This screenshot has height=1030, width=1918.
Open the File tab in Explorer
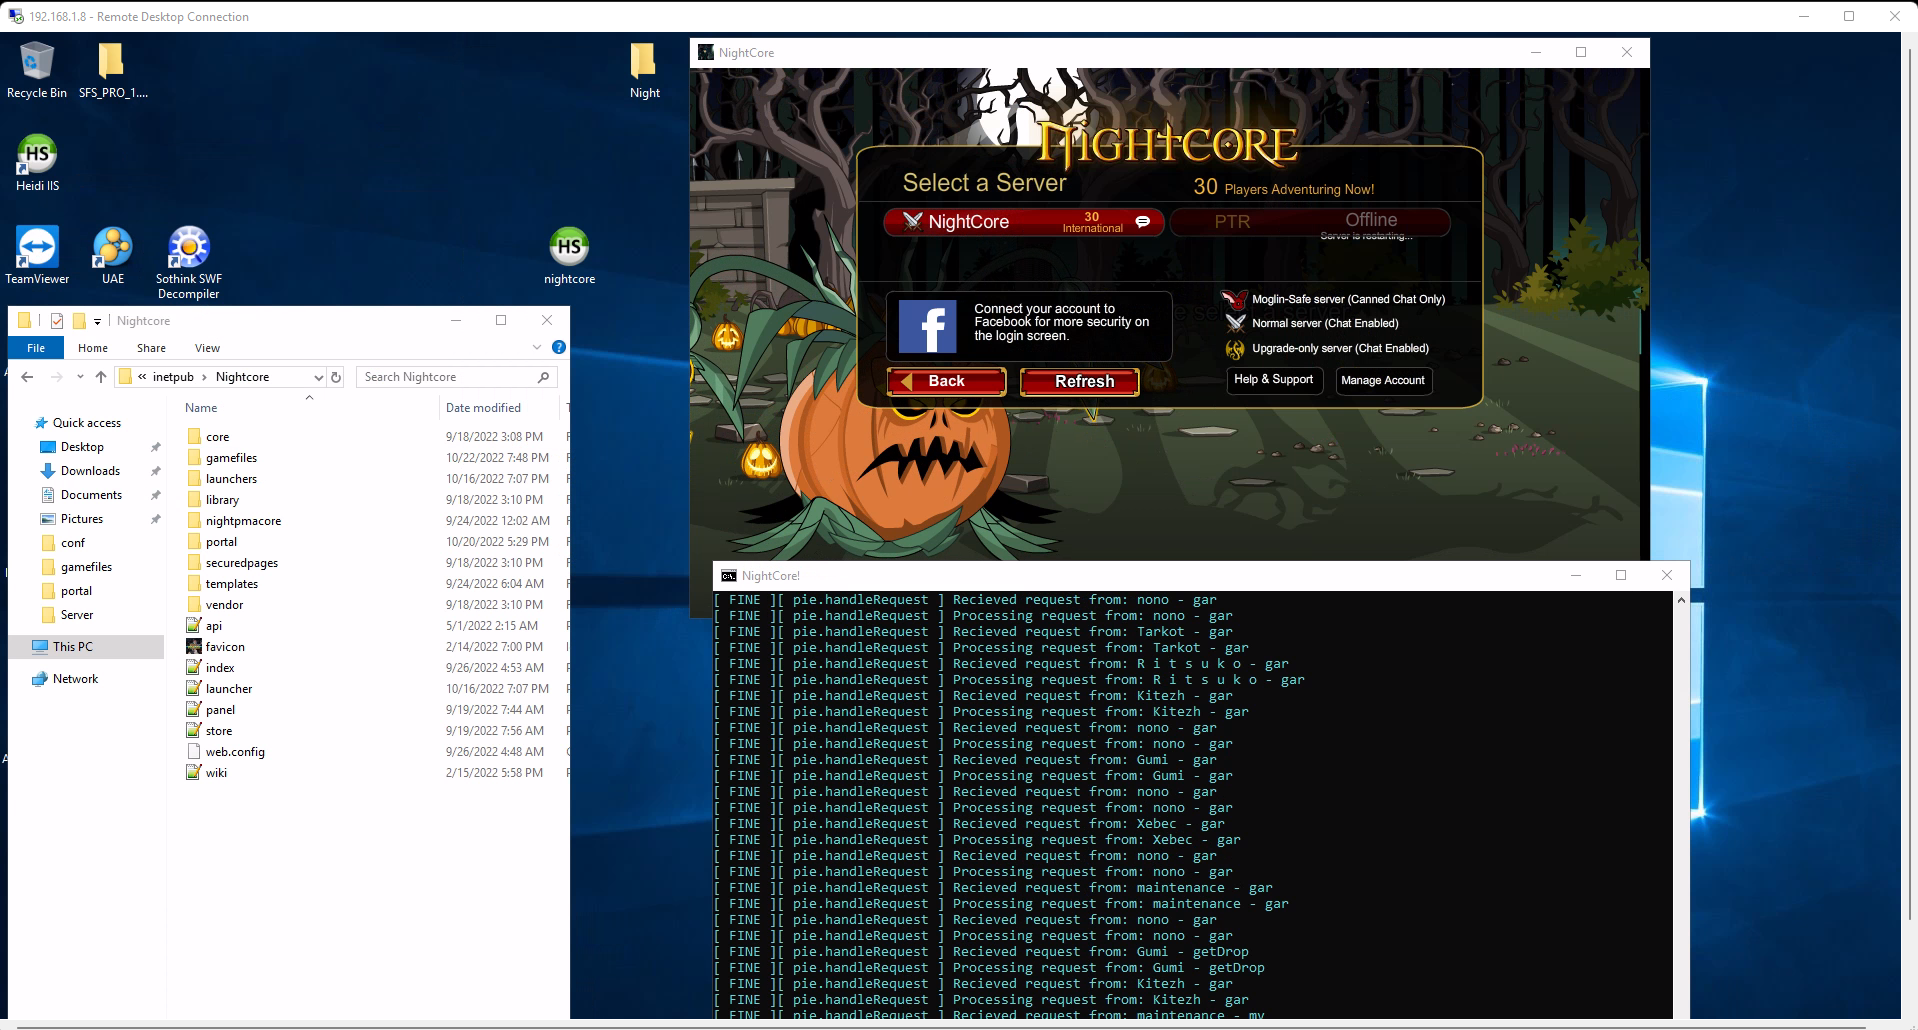(x=36, y=348)
